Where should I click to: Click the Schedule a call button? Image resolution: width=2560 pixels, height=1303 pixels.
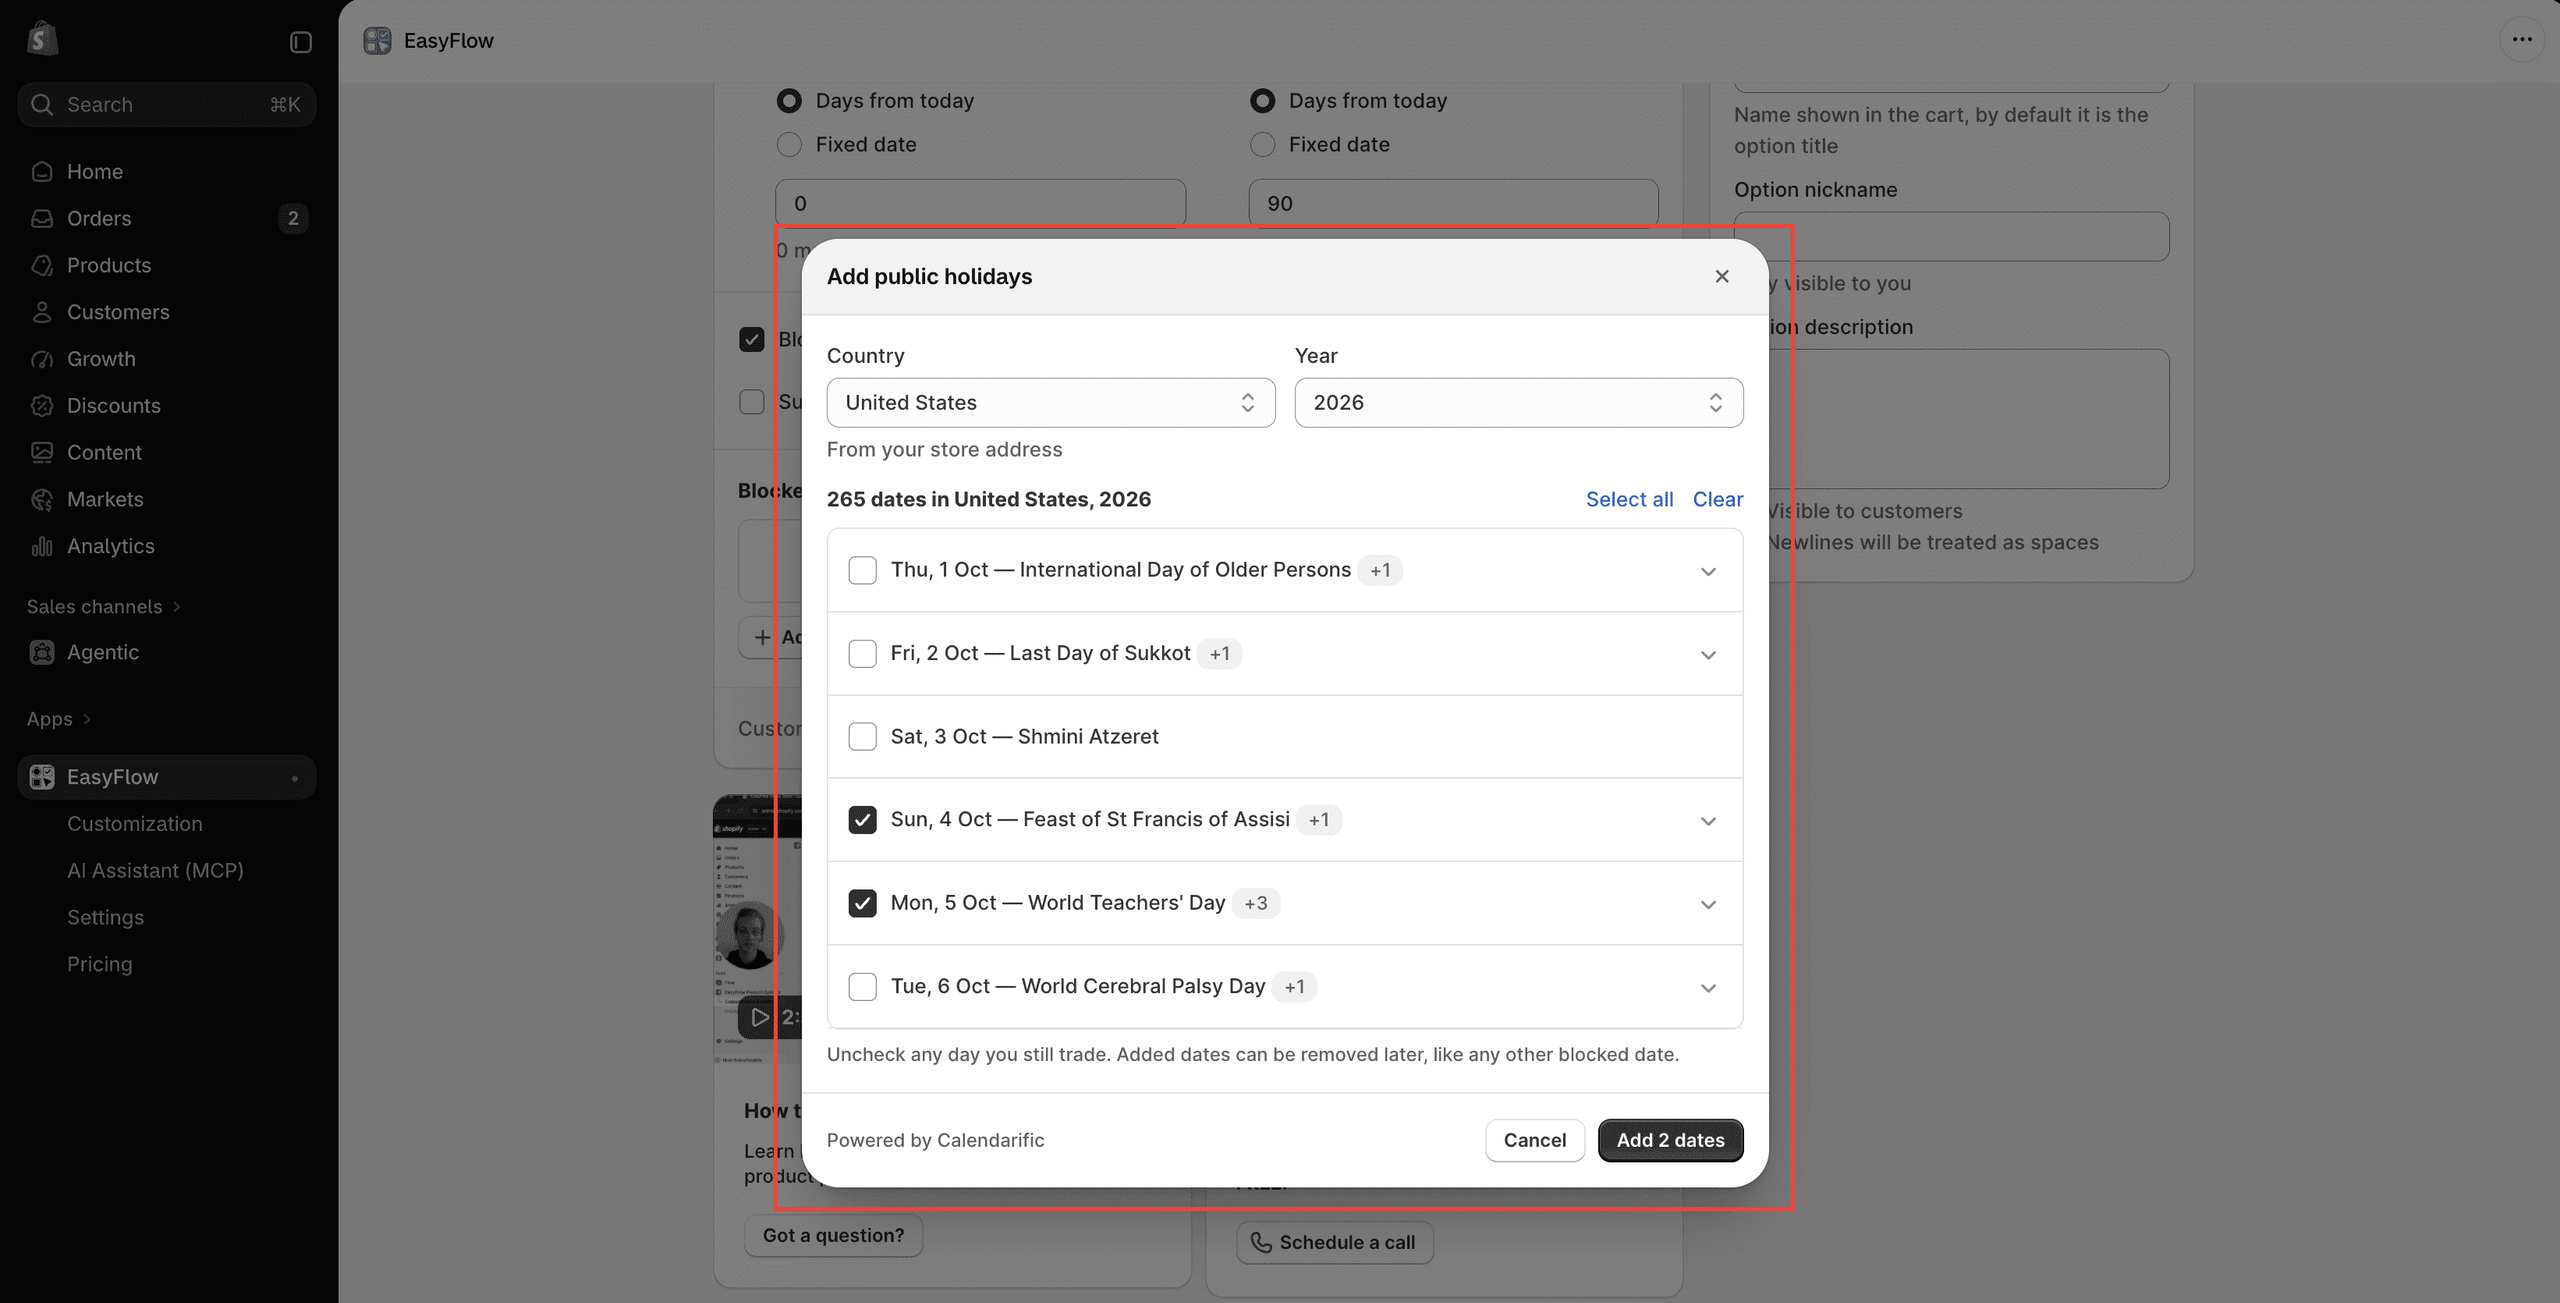[1335, 1242]
